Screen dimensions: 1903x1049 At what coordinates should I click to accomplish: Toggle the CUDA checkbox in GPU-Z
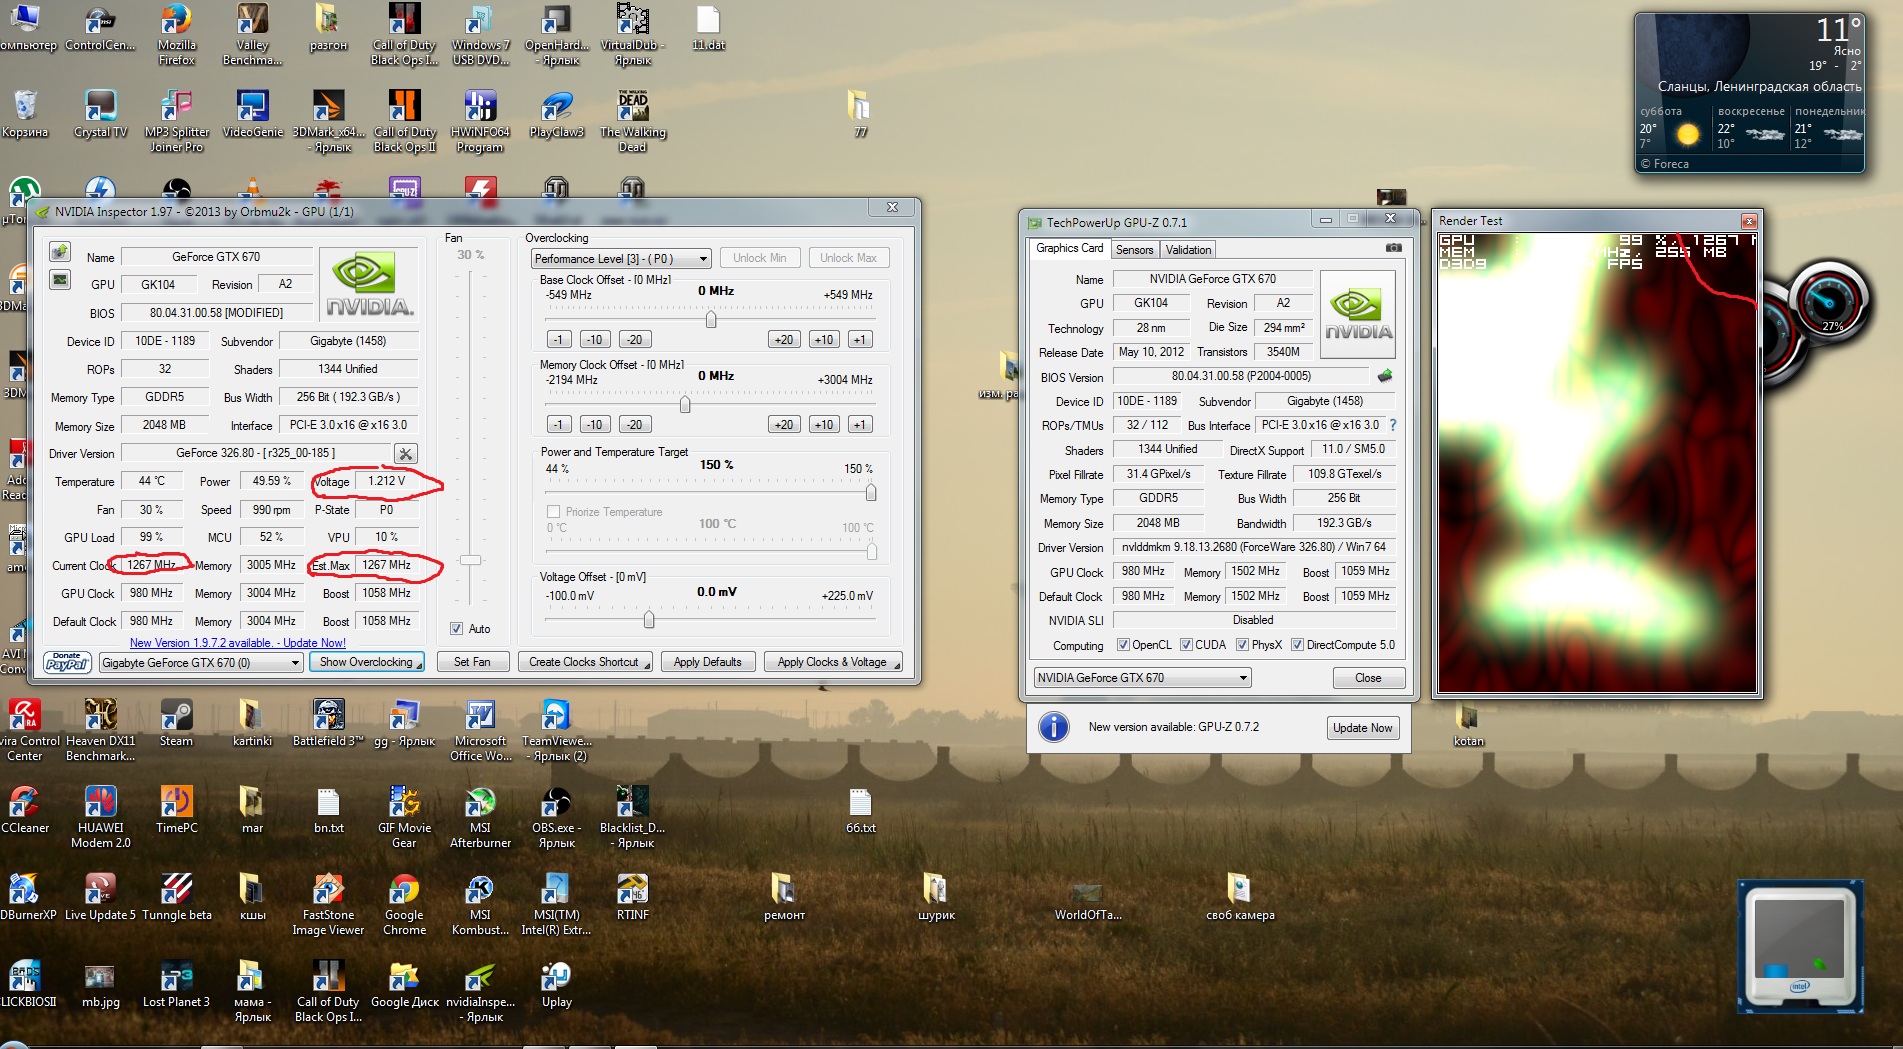[x=1186, y=645]
